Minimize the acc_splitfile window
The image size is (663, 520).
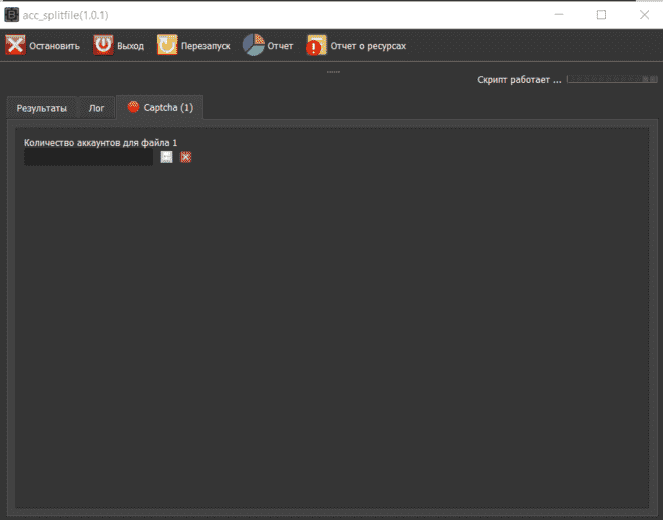559,15
